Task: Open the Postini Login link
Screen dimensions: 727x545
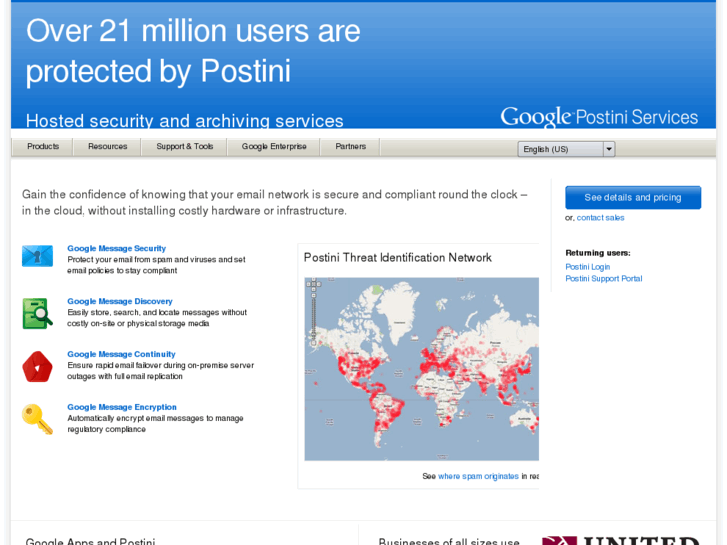Action: click(587, 267)
